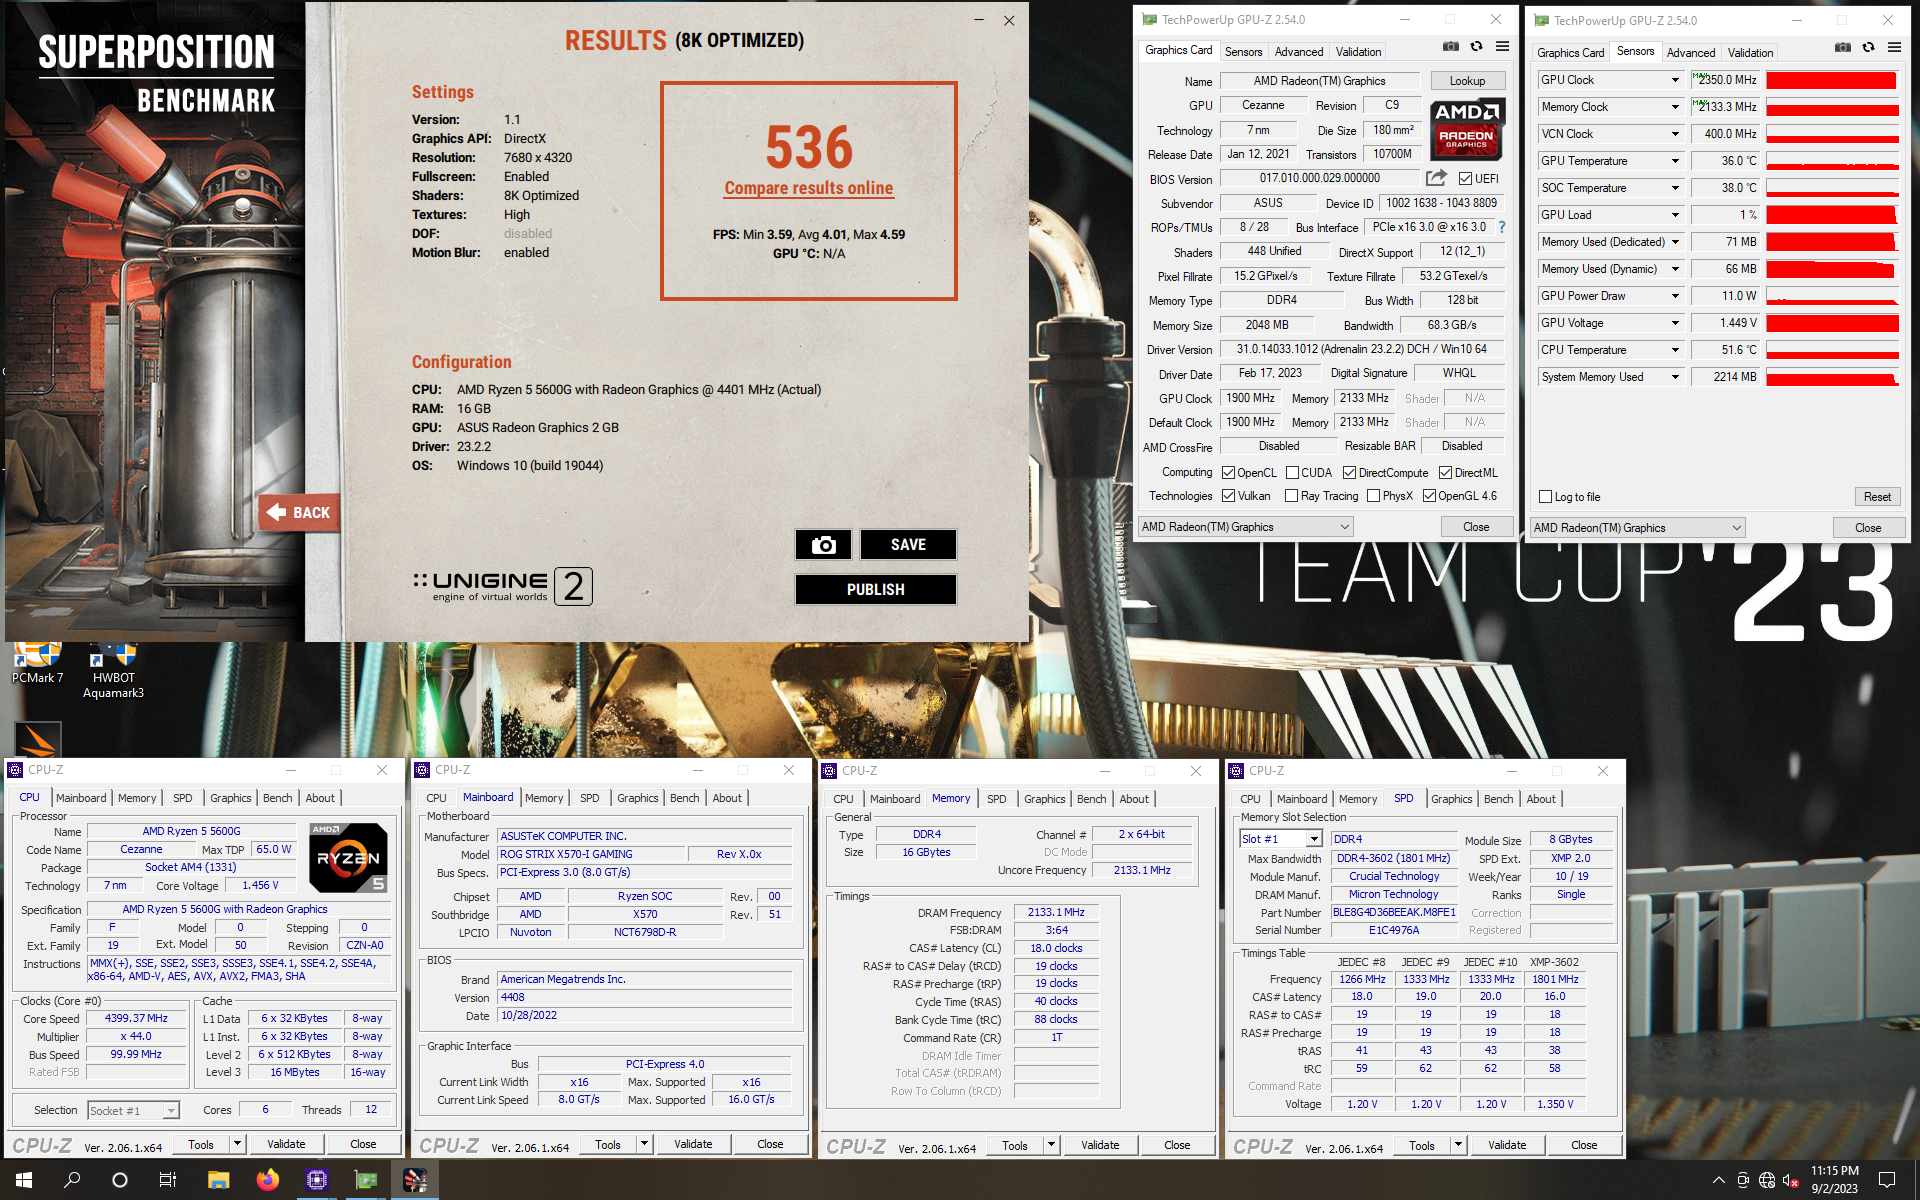Expand the GPU Power Draw sensor dropdown

click(1675, 296)
